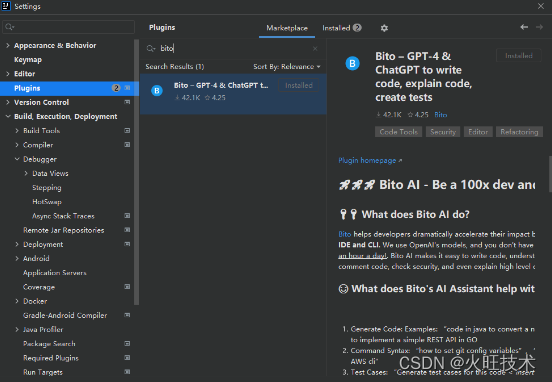552x382 pixels.
Task: Click the large Bito logo in details
Action: pyautogui.click(x=352, y=63)
